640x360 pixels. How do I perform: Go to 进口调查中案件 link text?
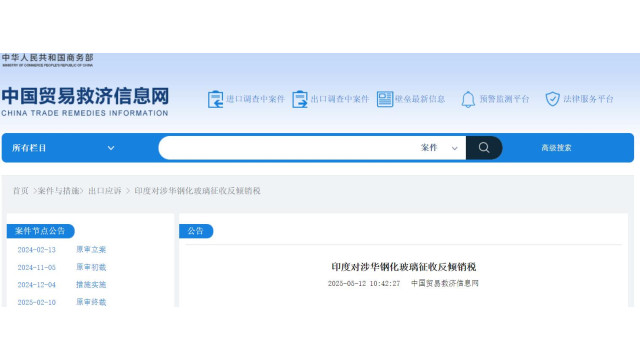256,99
